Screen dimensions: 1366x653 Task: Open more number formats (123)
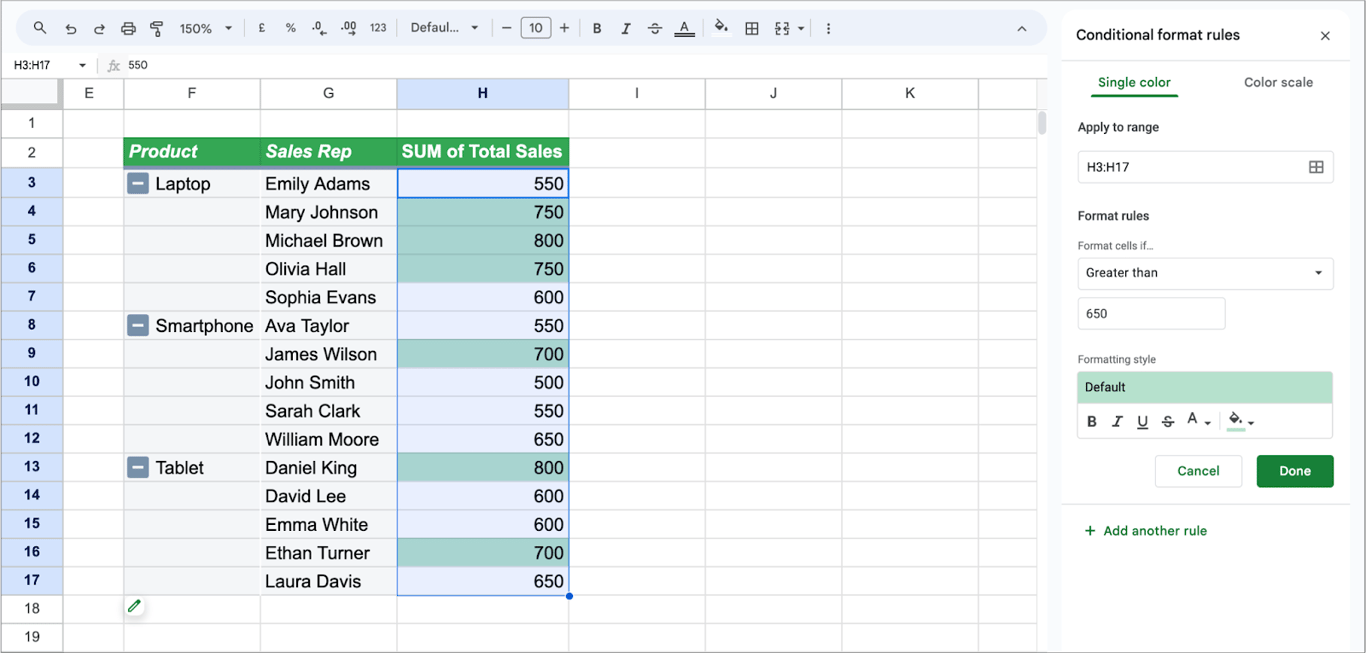coord(378,28)
